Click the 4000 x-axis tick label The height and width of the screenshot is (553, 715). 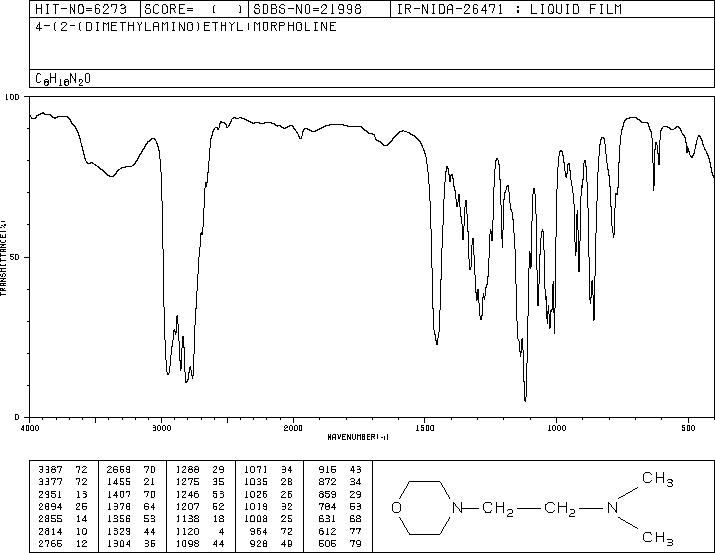30,428
